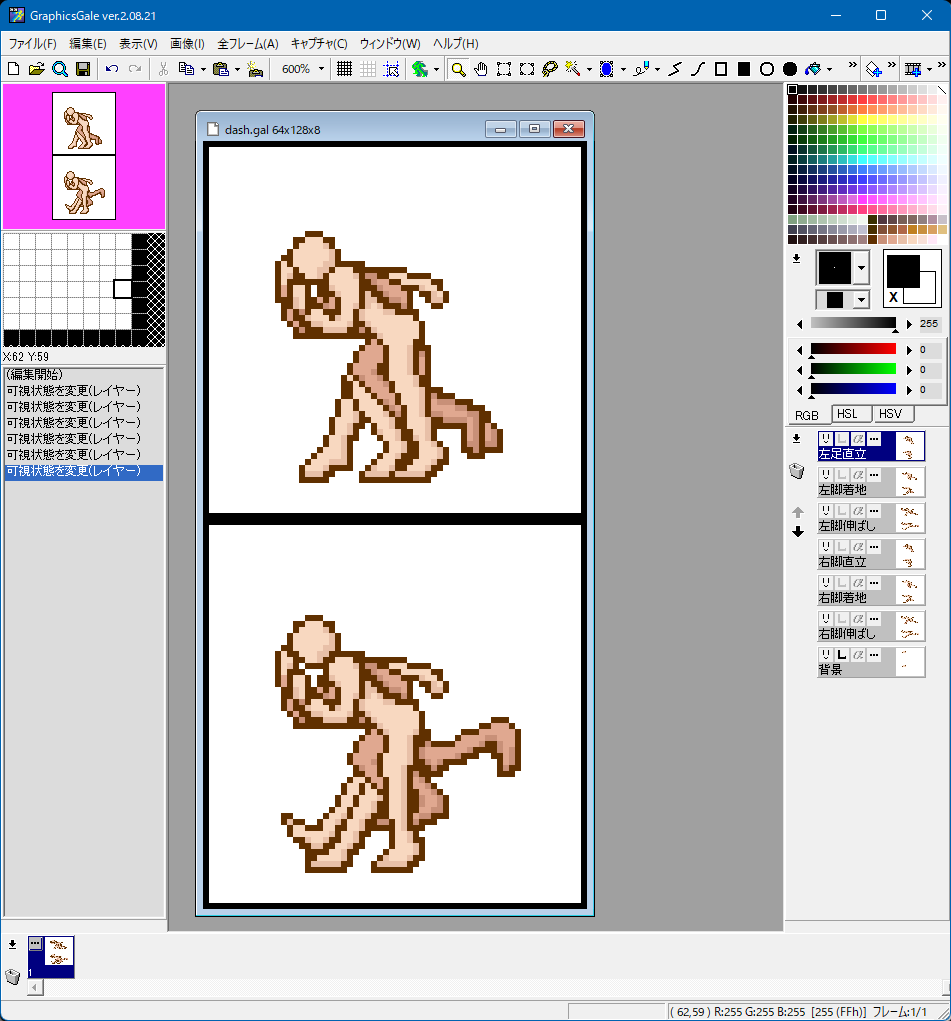
Task: Click the layer trash can icon
Action: point(797,471)
